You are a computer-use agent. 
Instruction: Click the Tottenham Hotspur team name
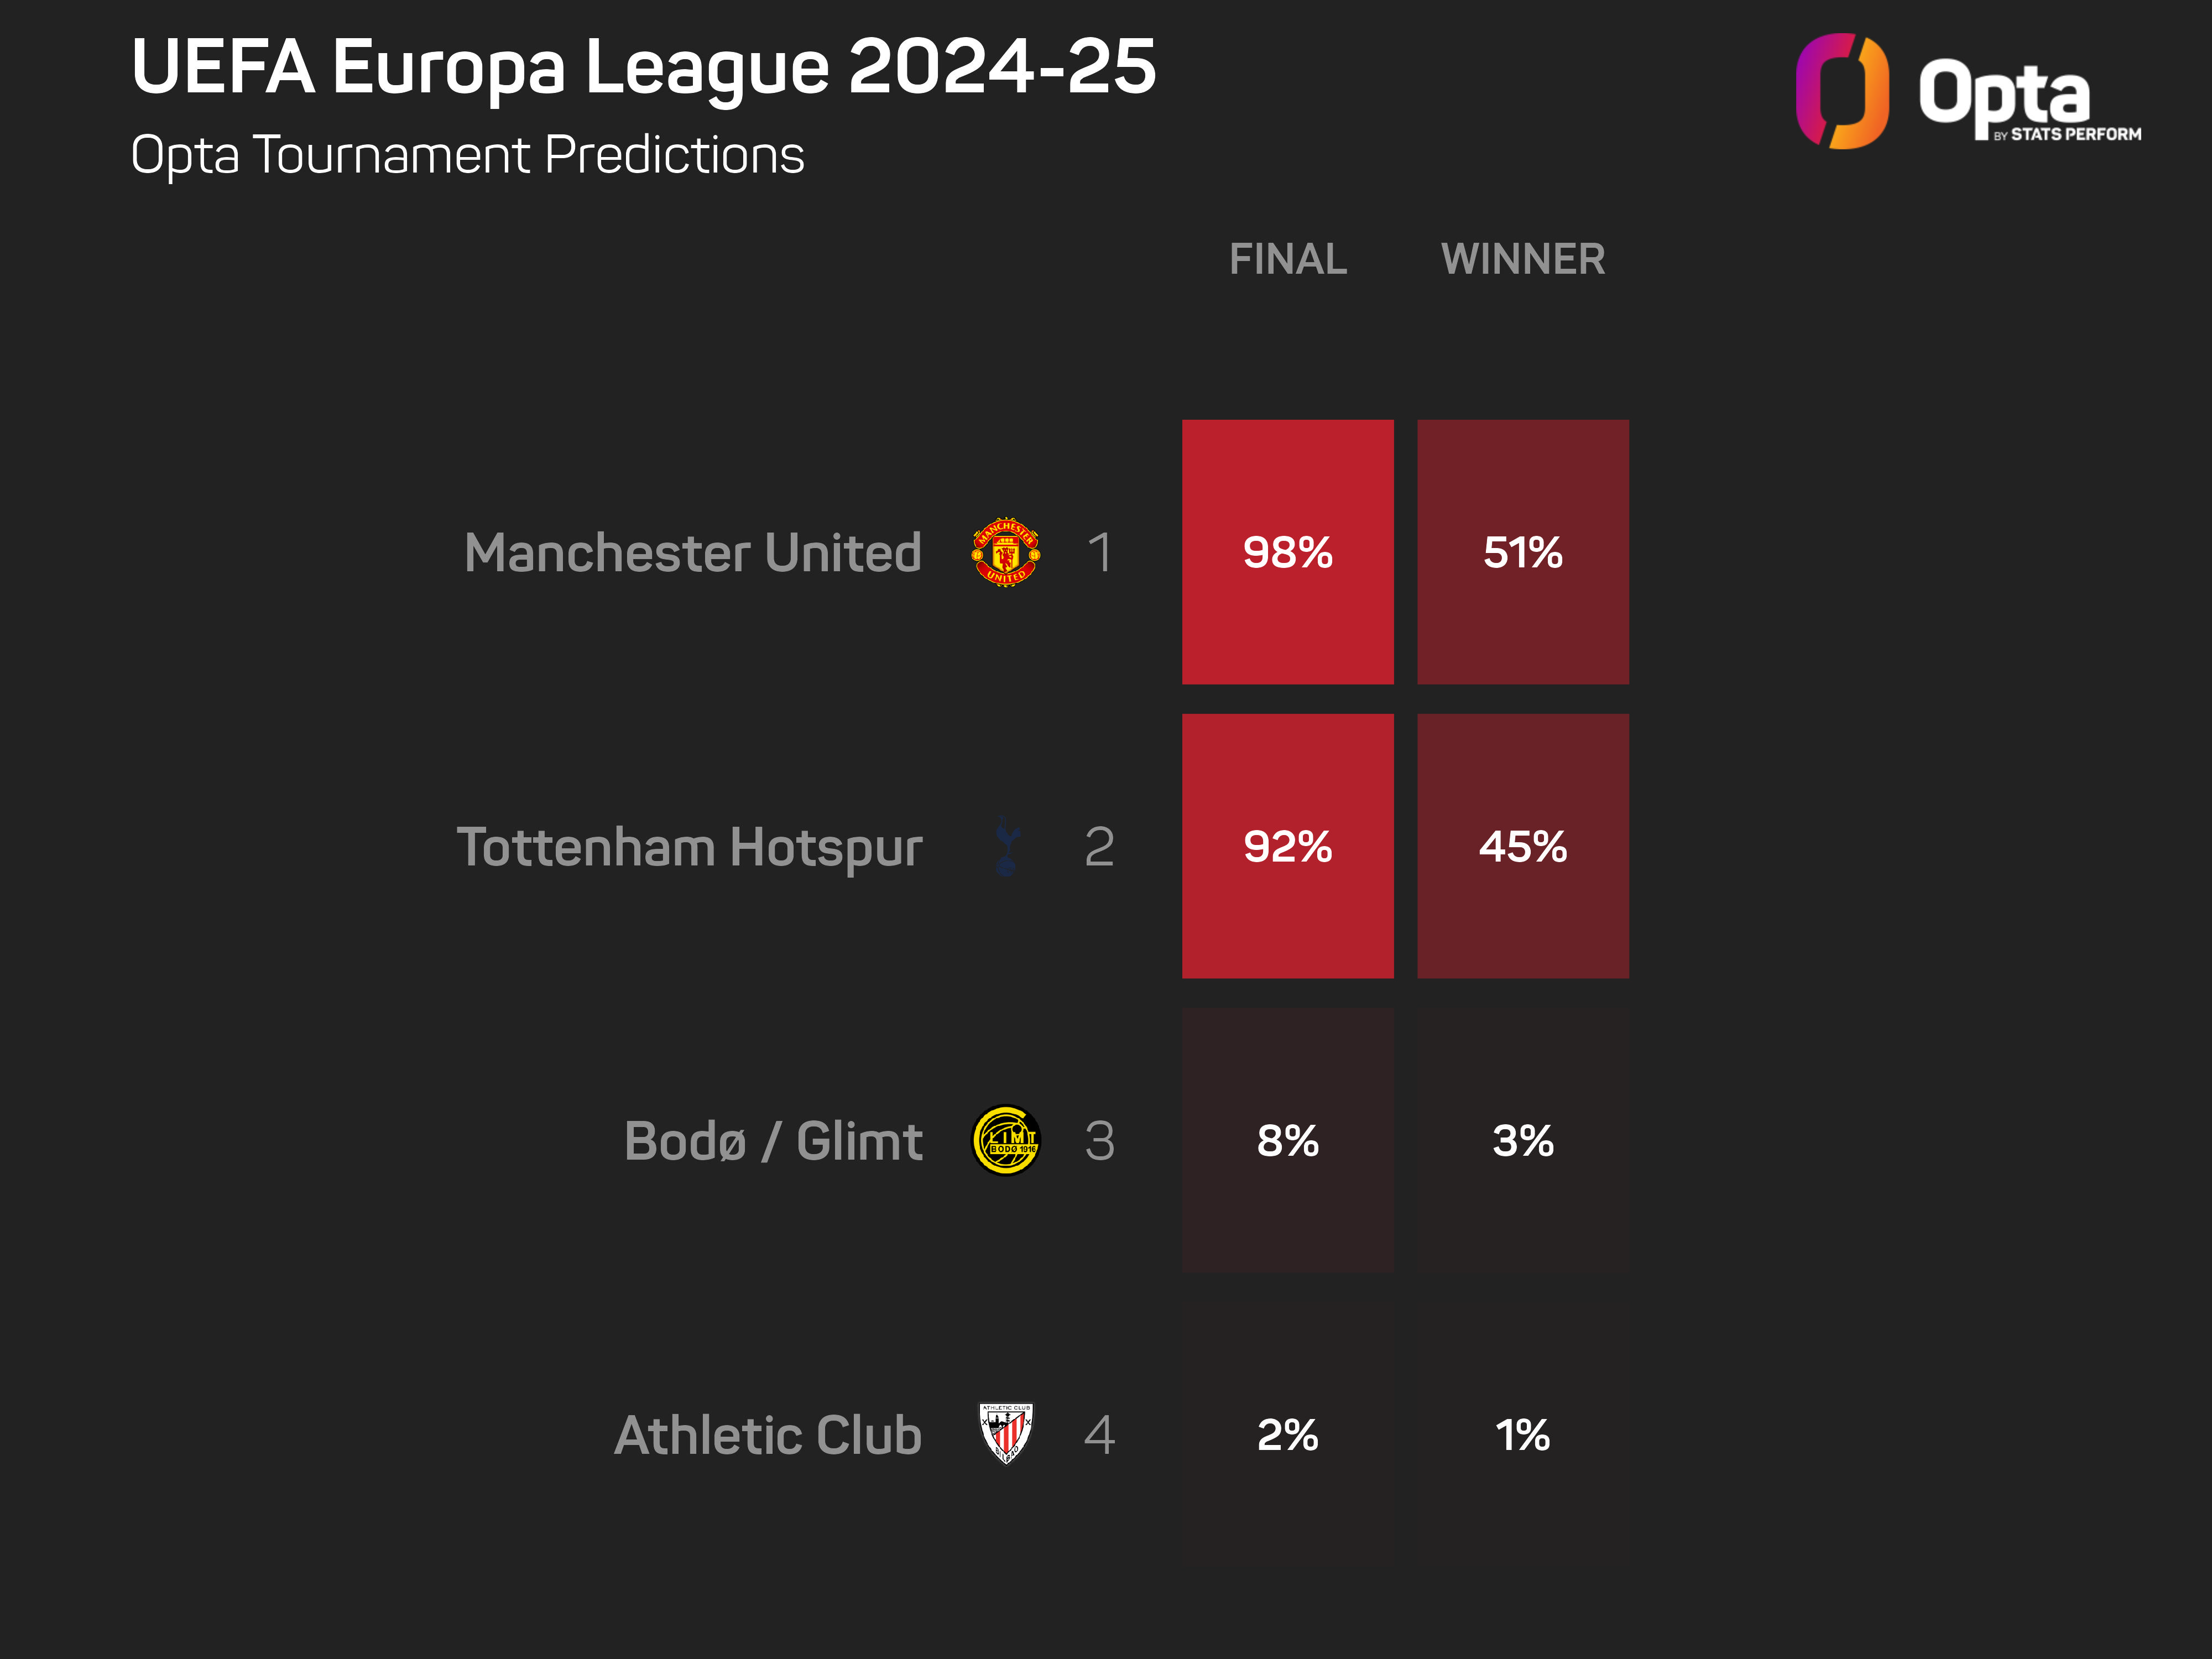[x=689, y=848]
